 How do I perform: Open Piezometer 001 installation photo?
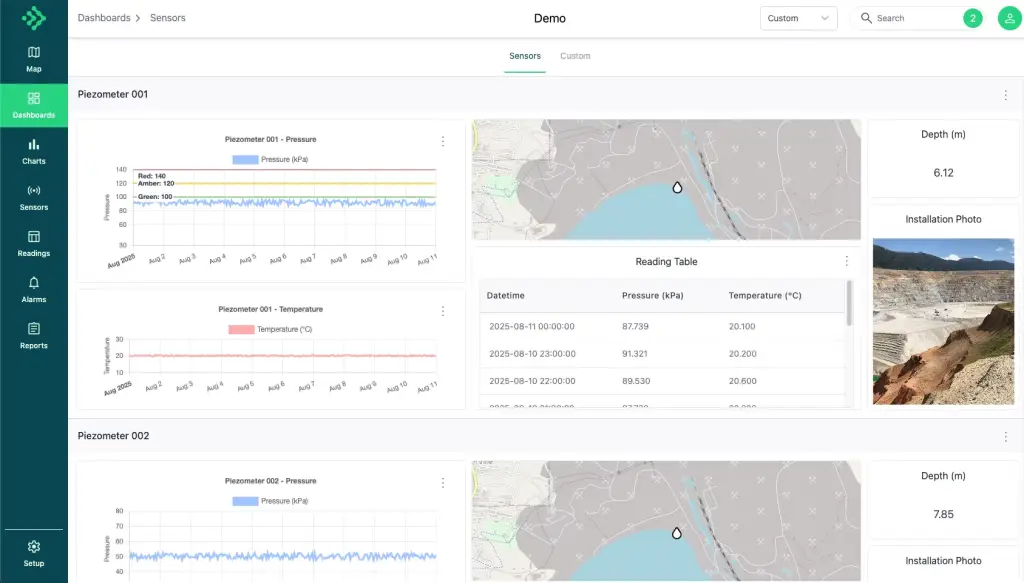point(943,321)
